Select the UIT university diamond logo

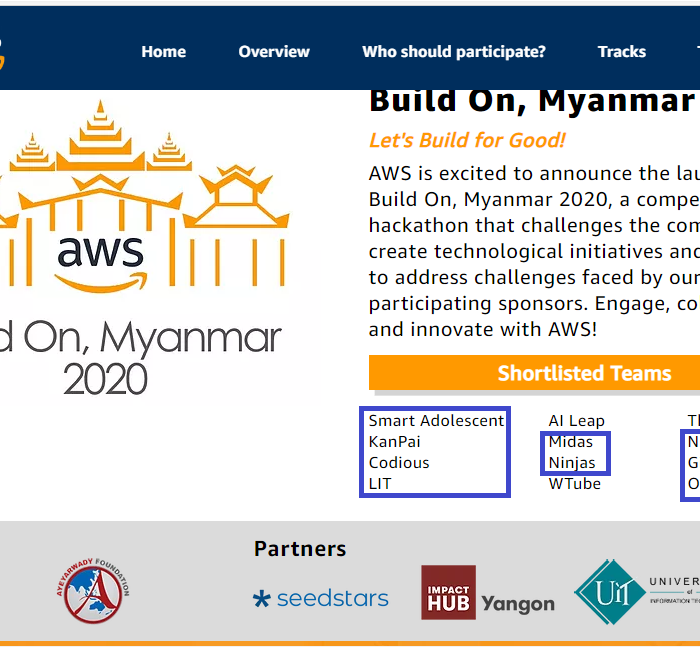coord(610,593)
